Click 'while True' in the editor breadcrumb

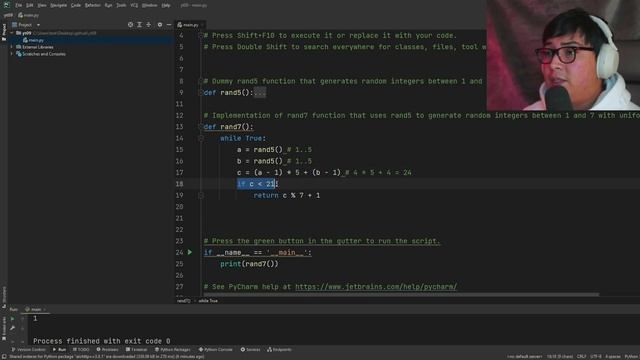[x=208, y=301]
